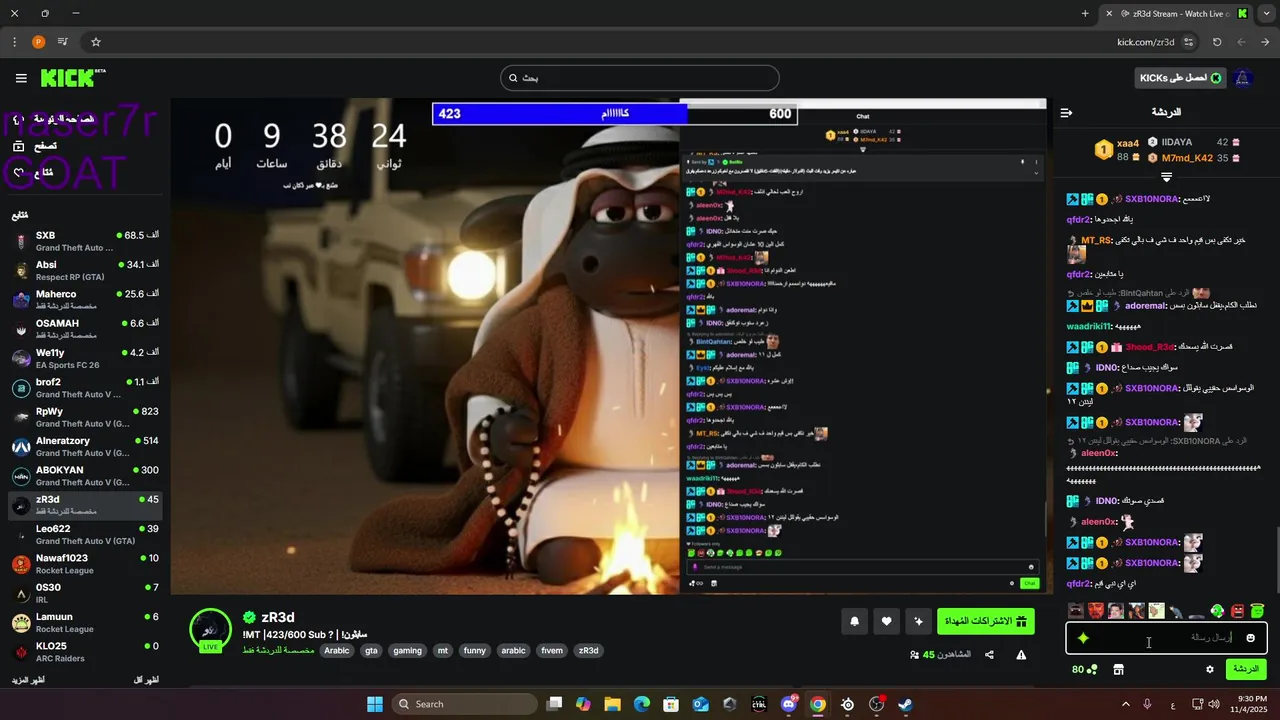
Task: Open ABOKYAN channel in sidebar
Action: pos(84,476)
